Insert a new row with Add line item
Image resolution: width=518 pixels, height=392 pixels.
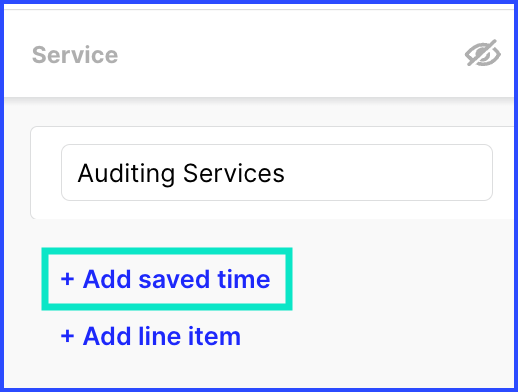click(x=150, y=336)
